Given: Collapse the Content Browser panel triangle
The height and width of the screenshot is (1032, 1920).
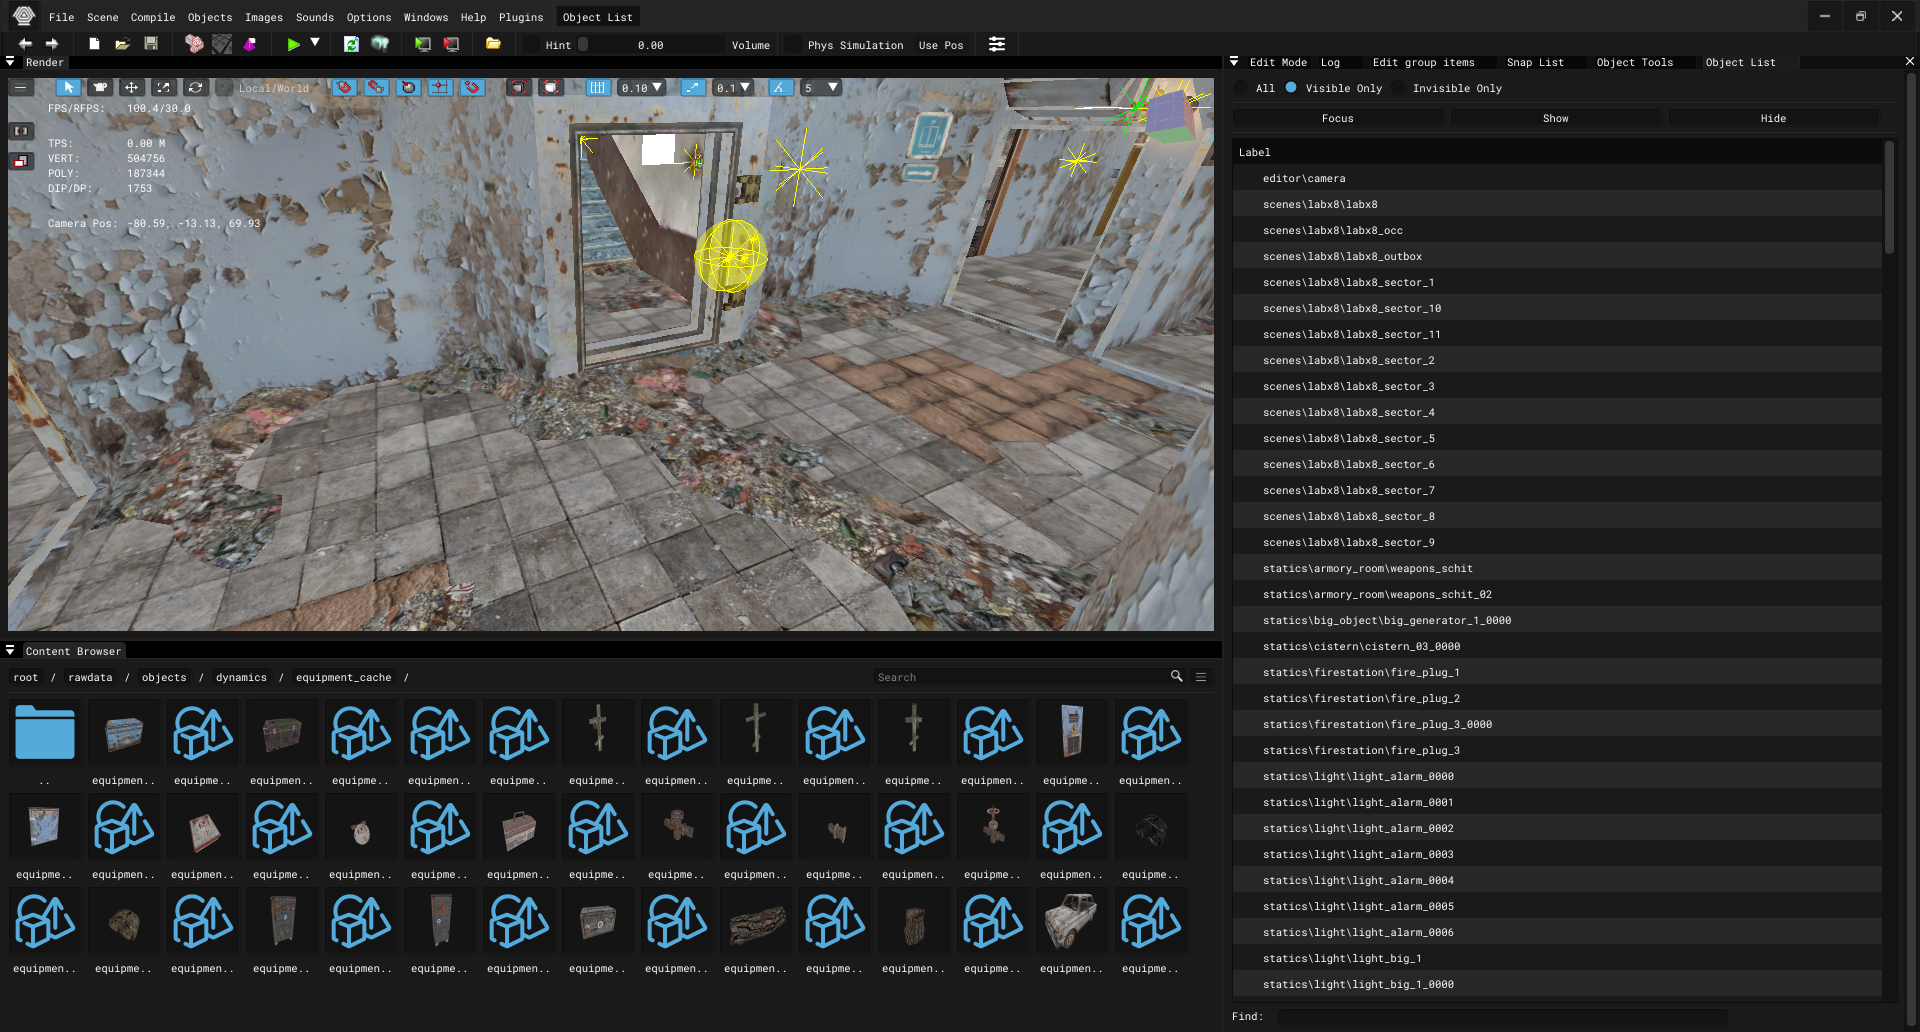Looking at the screenshot, I should [x=10, y=650].
